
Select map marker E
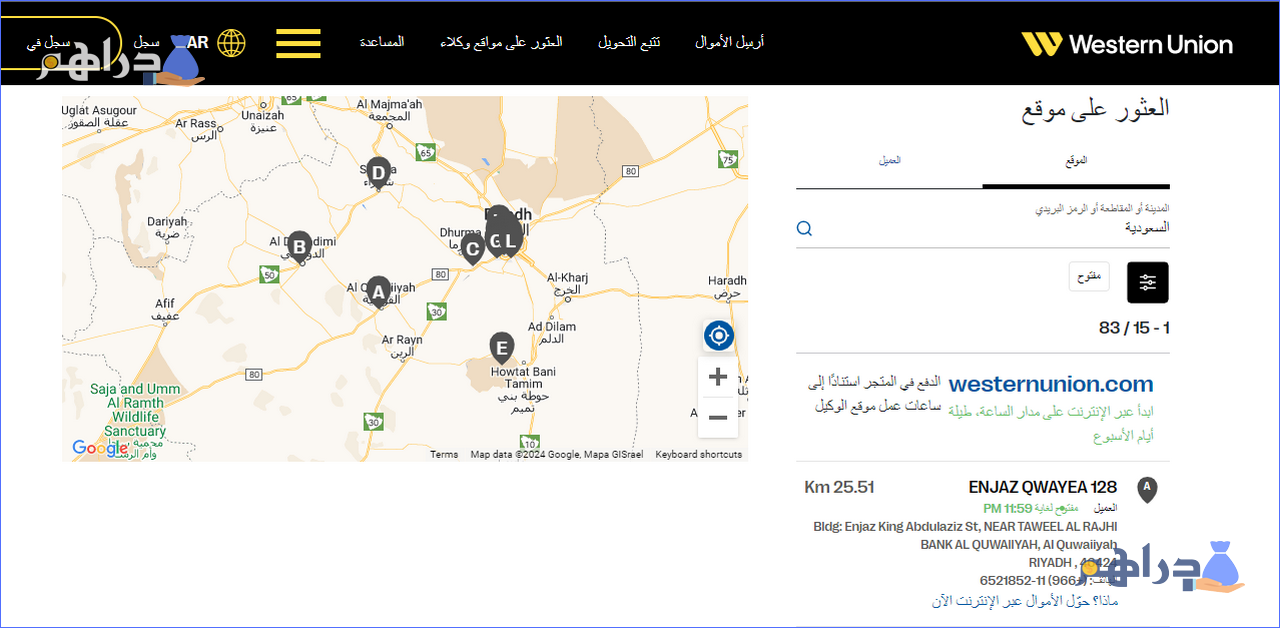(x=502, y=348)
